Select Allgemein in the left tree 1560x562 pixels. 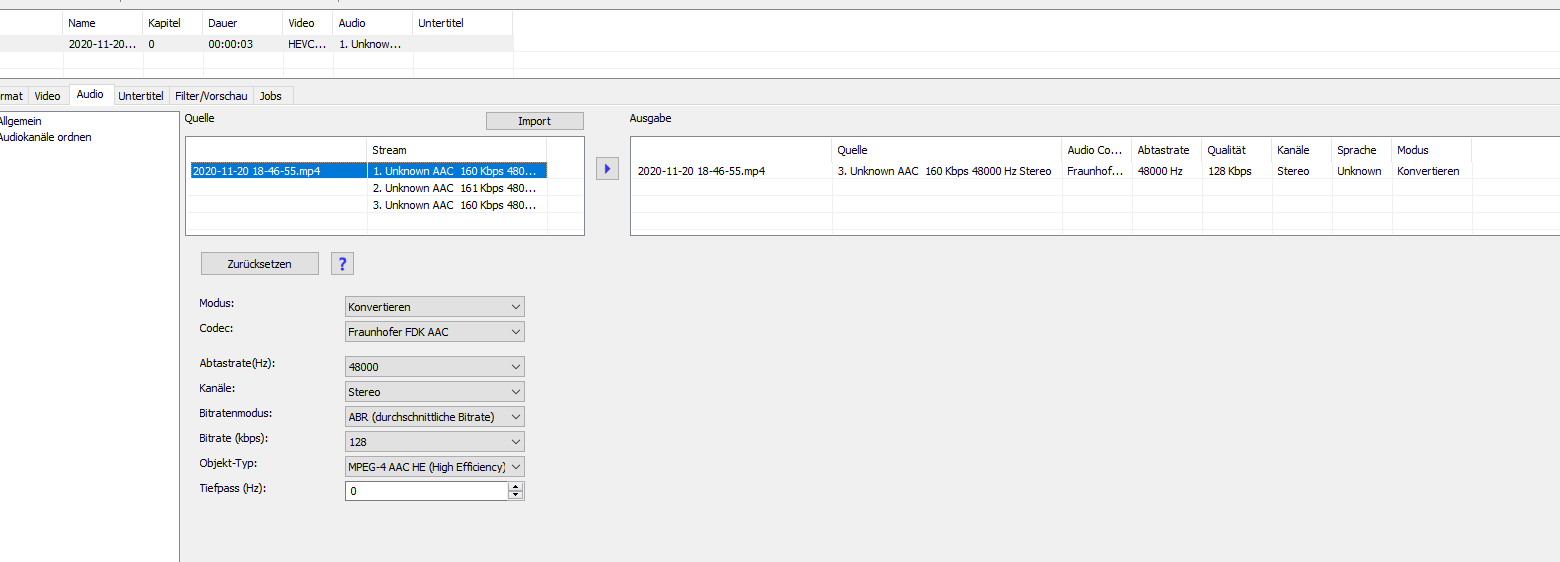19,121
